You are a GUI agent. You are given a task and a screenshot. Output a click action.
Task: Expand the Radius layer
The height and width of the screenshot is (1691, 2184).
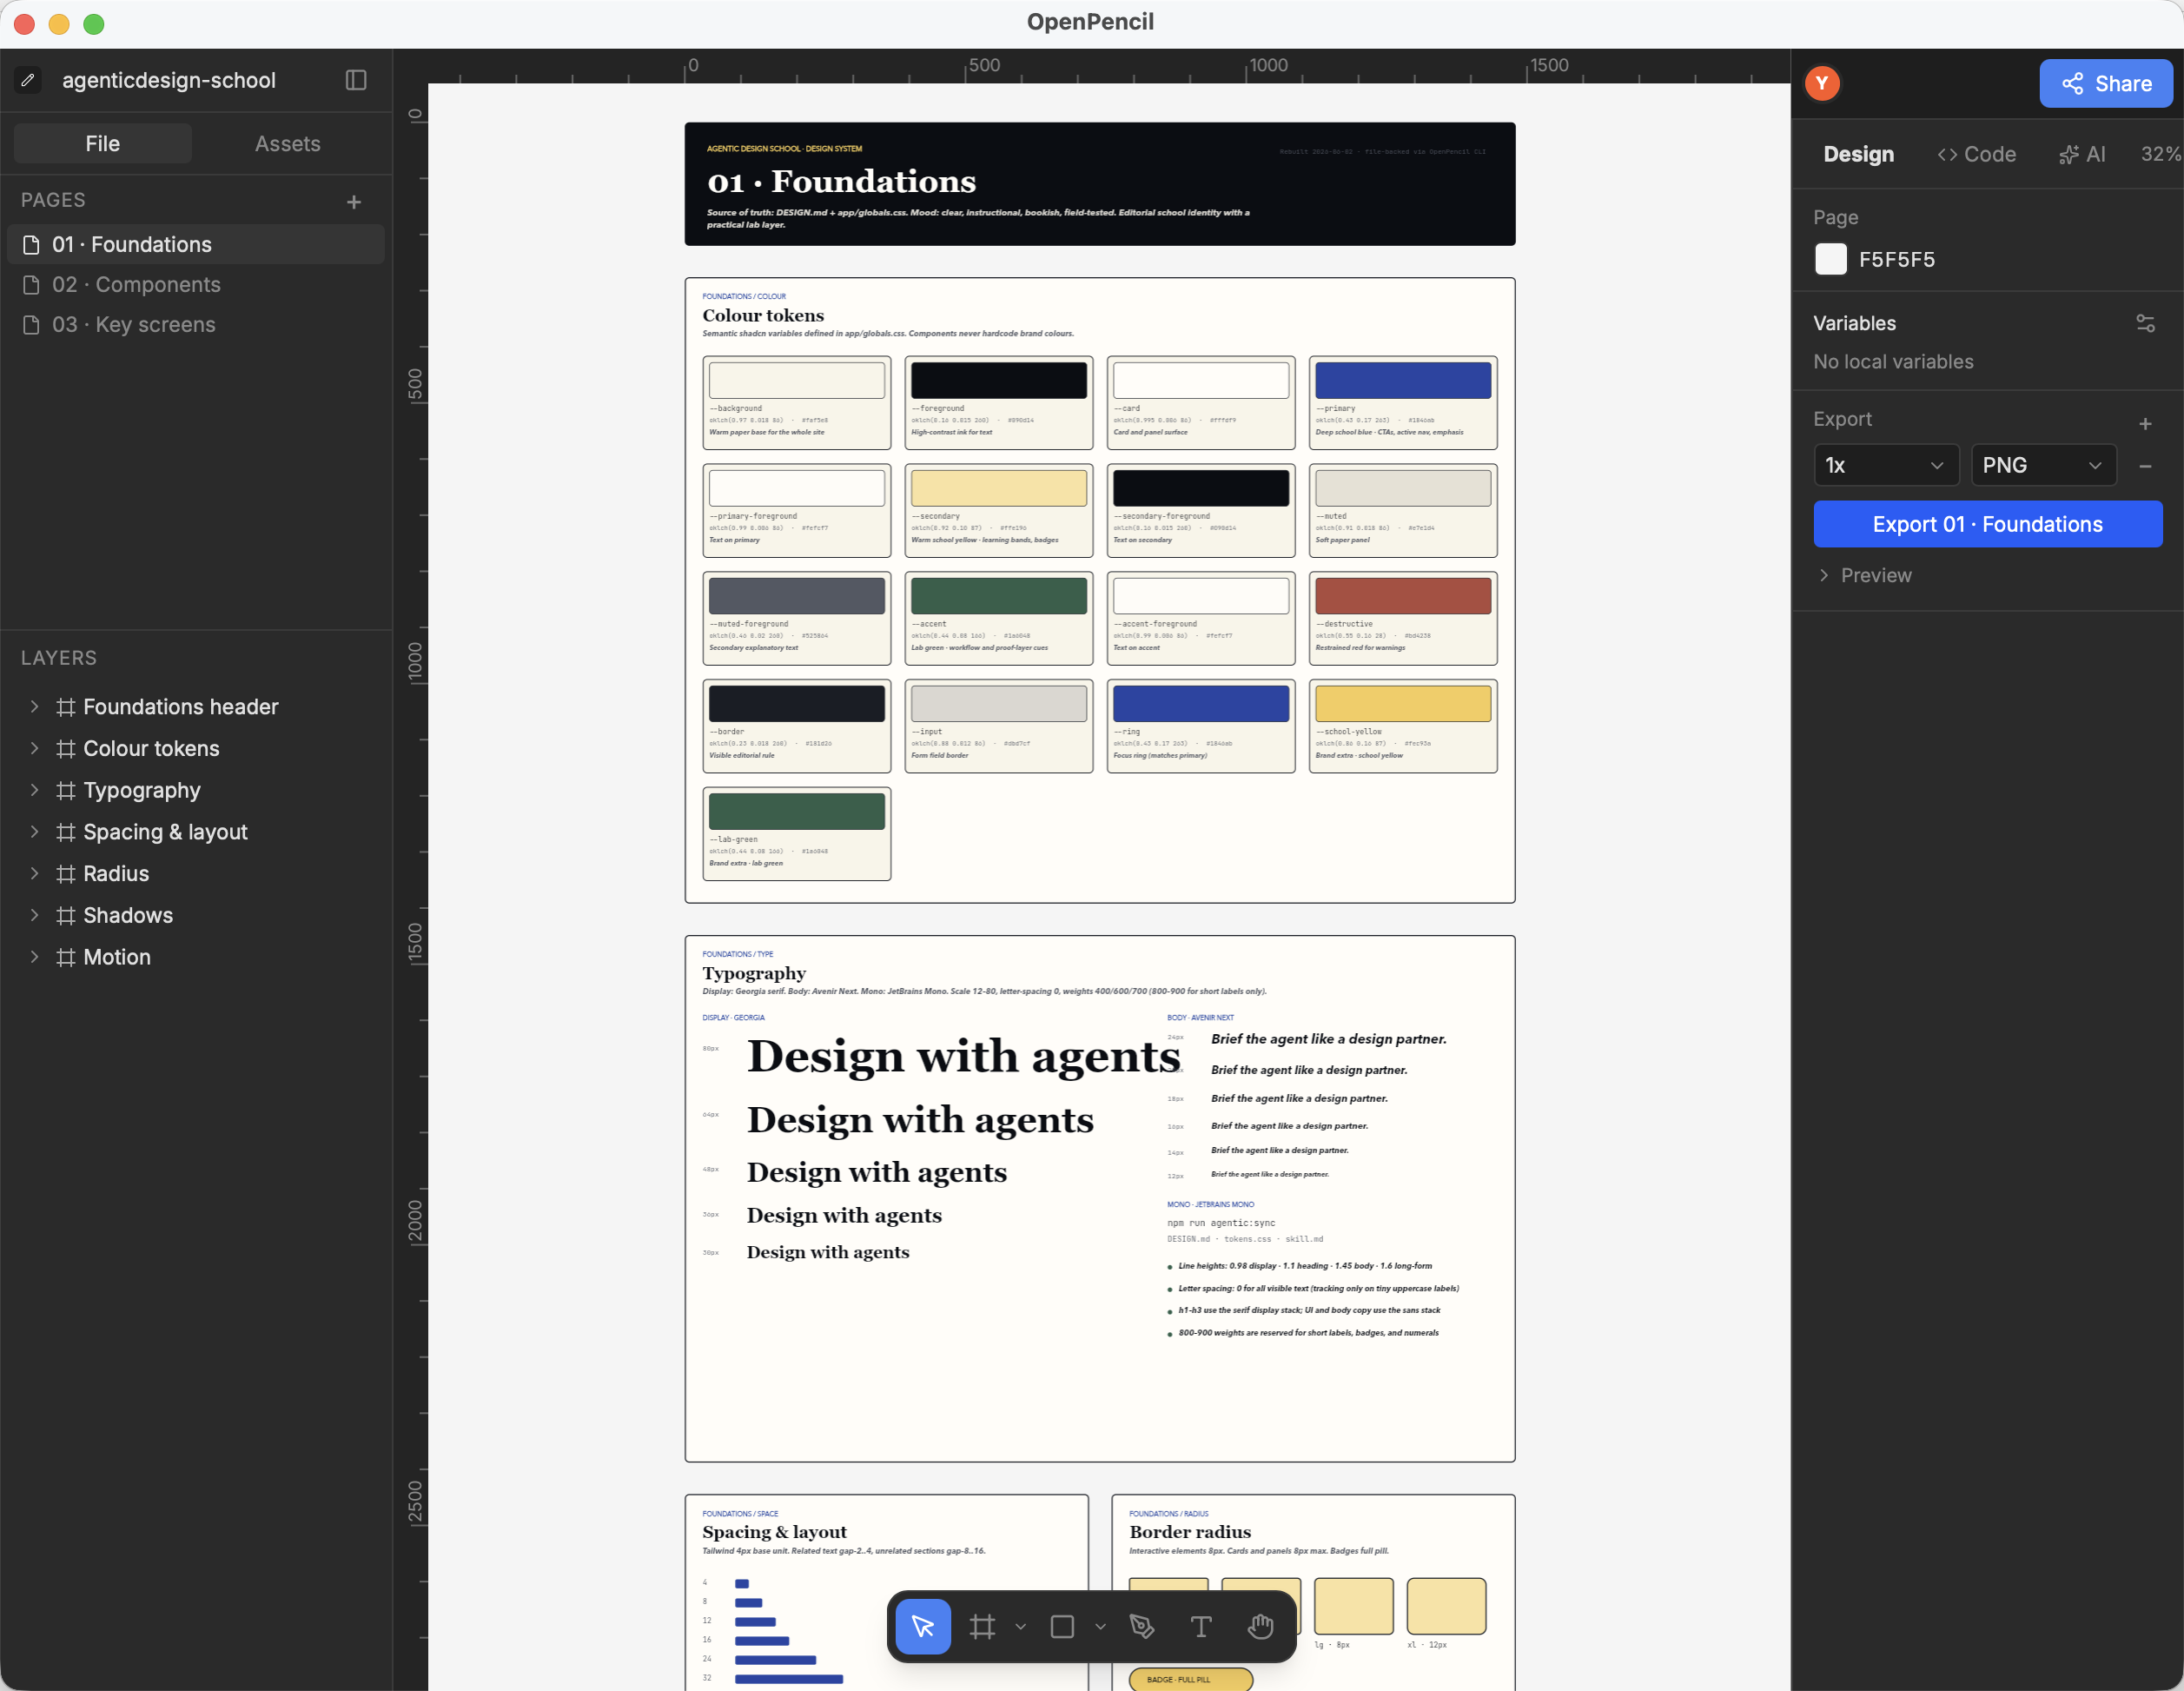point(34,873)
